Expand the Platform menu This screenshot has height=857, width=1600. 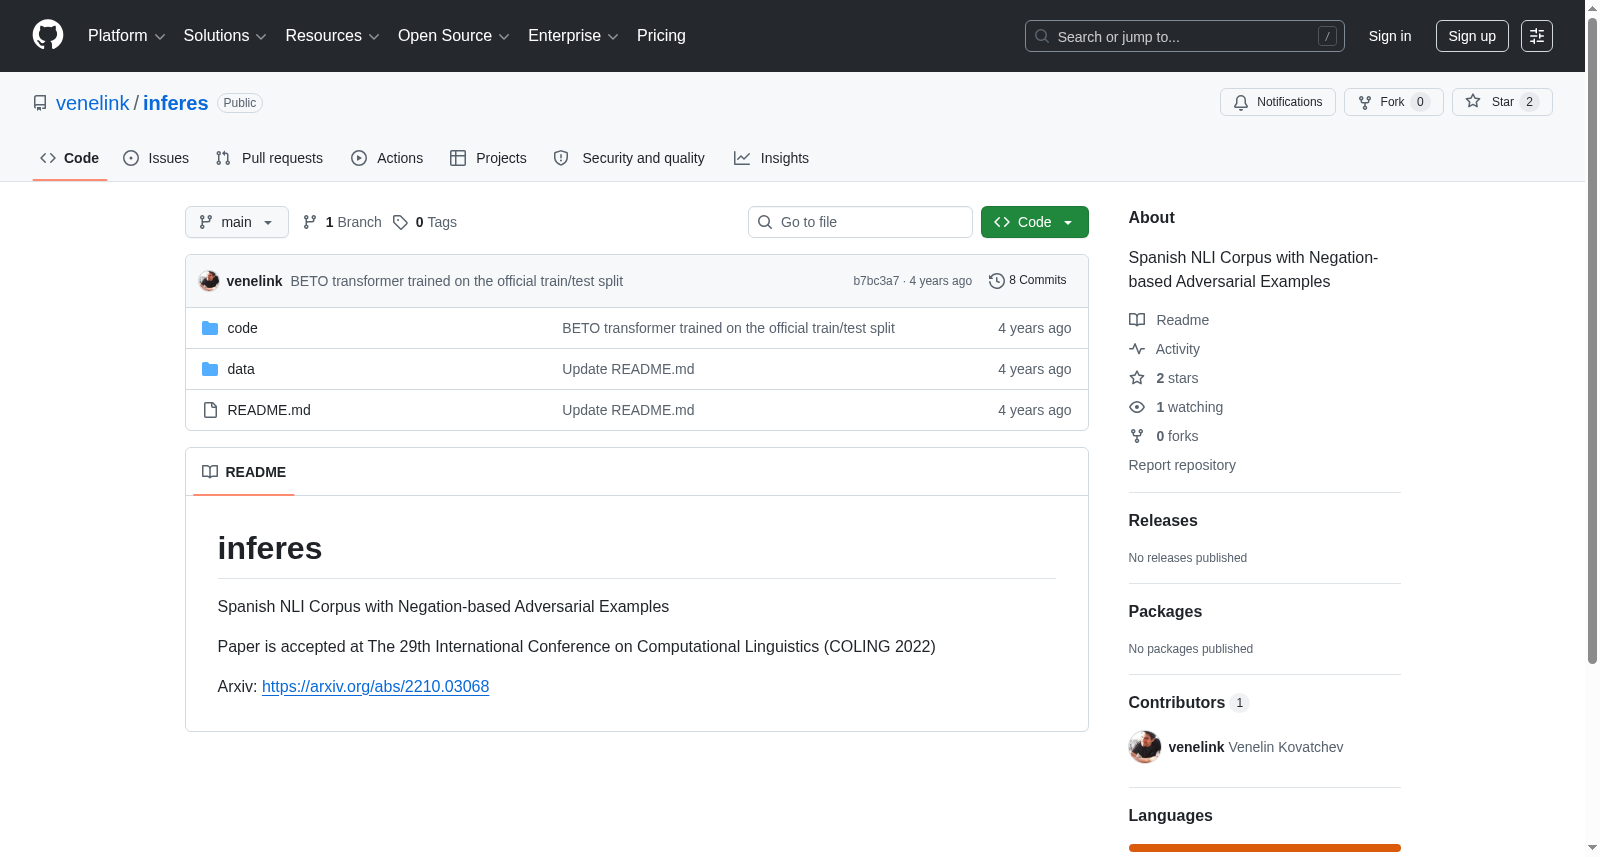click(127, 36)
